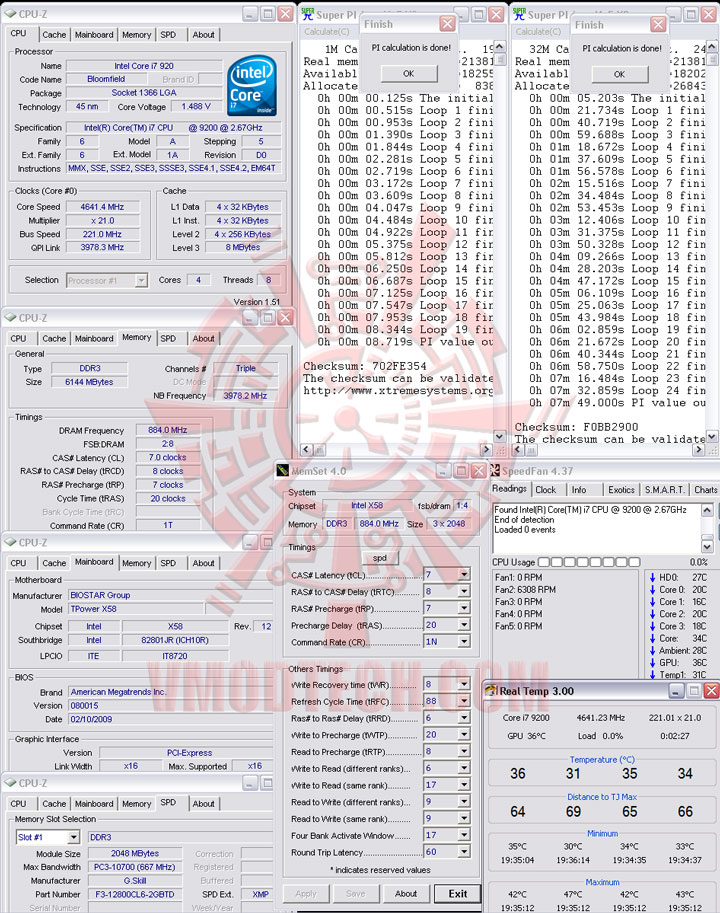The image size is (720, 913).
Task: Click the Core 2 temperature arrow icon in SpeedFan
Action: tap(652, 614)
